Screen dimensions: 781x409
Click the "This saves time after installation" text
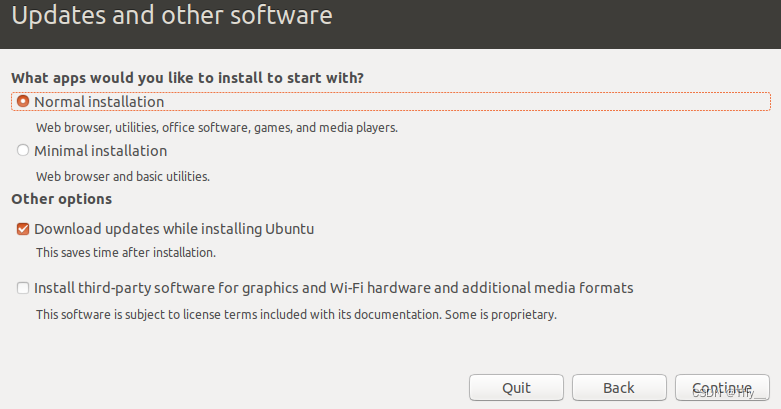click(x=126, y=253)
